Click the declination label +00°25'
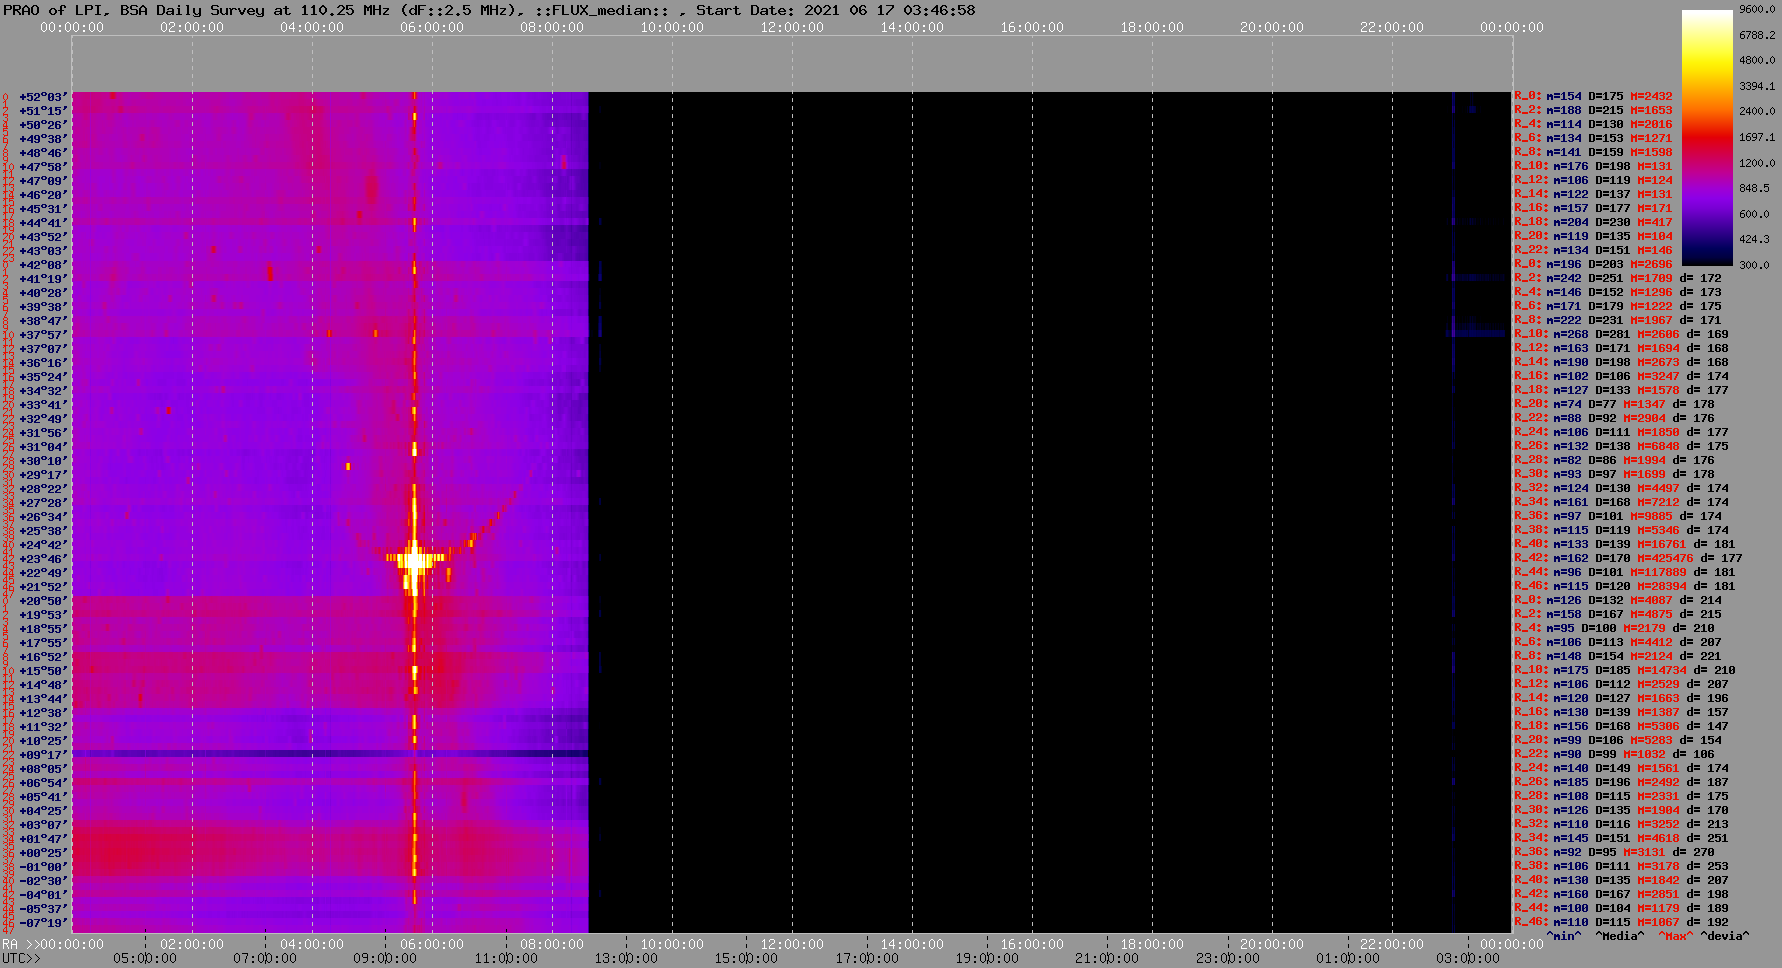Screen dimensions: 1782x968 point(43,853)
